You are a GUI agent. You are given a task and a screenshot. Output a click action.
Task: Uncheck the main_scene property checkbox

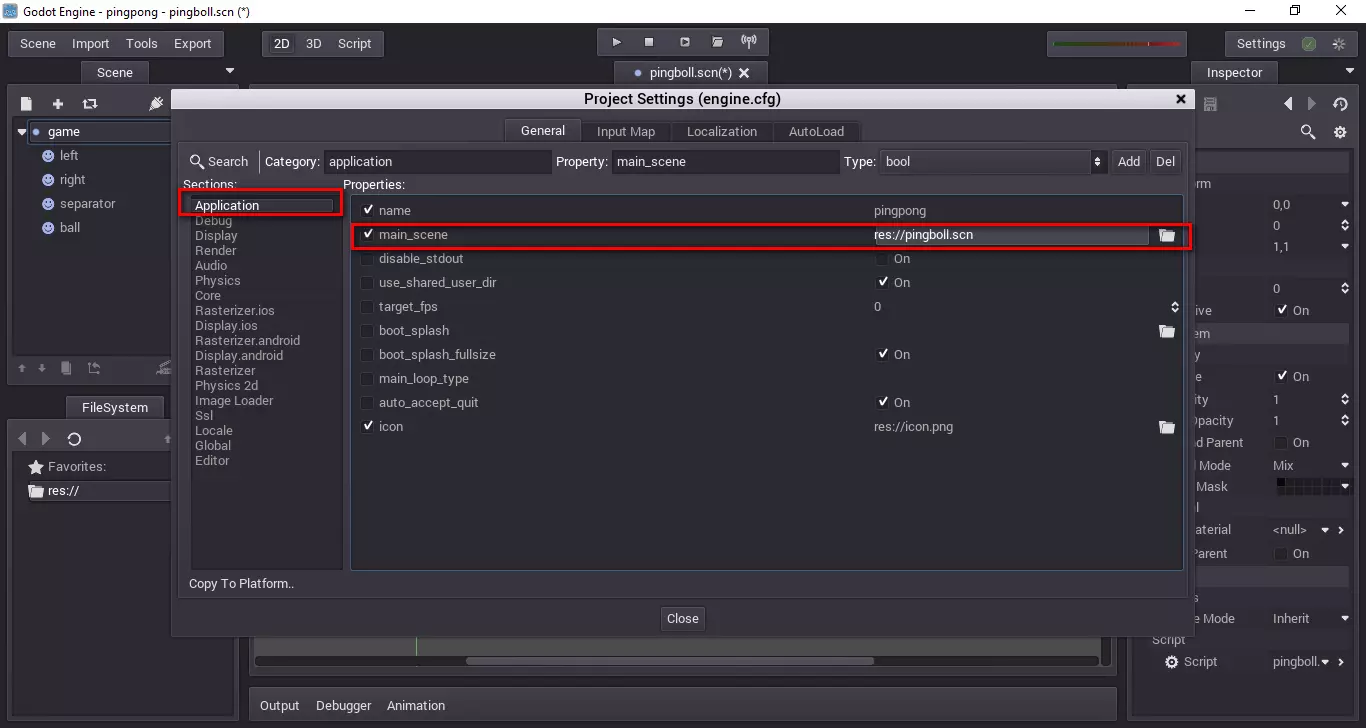pyautogui.click(x=368, y=235)
